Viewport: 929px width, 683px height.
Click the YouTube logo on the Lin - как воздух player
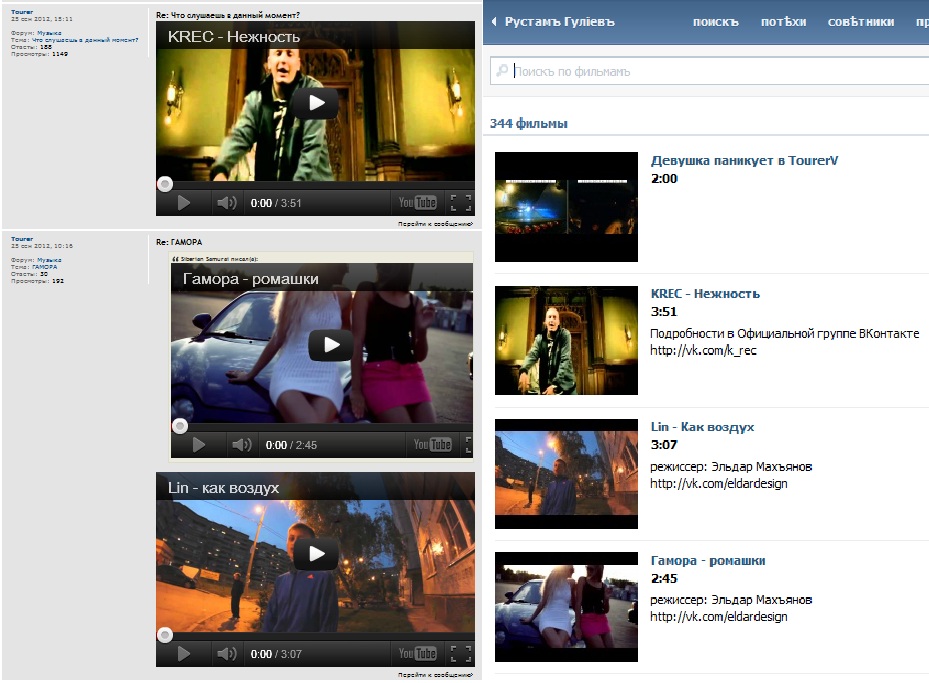(x=418, y=653)
